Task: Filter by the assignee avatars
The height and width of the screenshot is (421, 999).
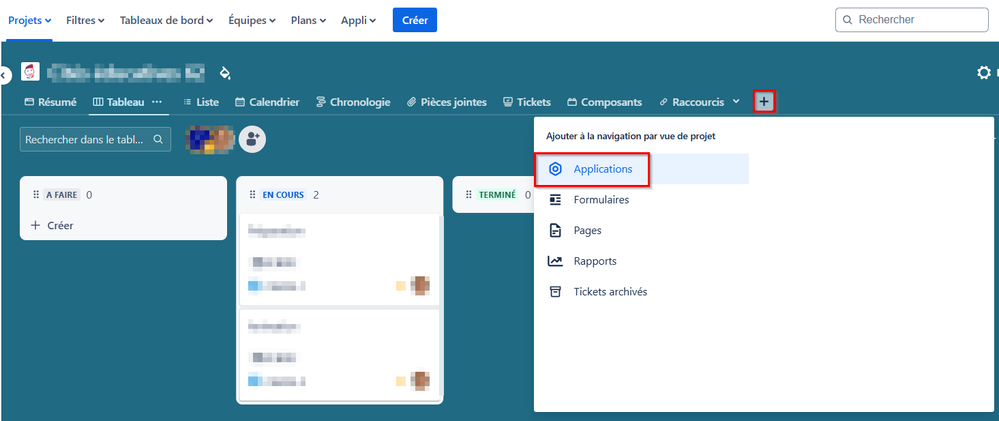Action: pyautogui.click(x=210, y=140)
